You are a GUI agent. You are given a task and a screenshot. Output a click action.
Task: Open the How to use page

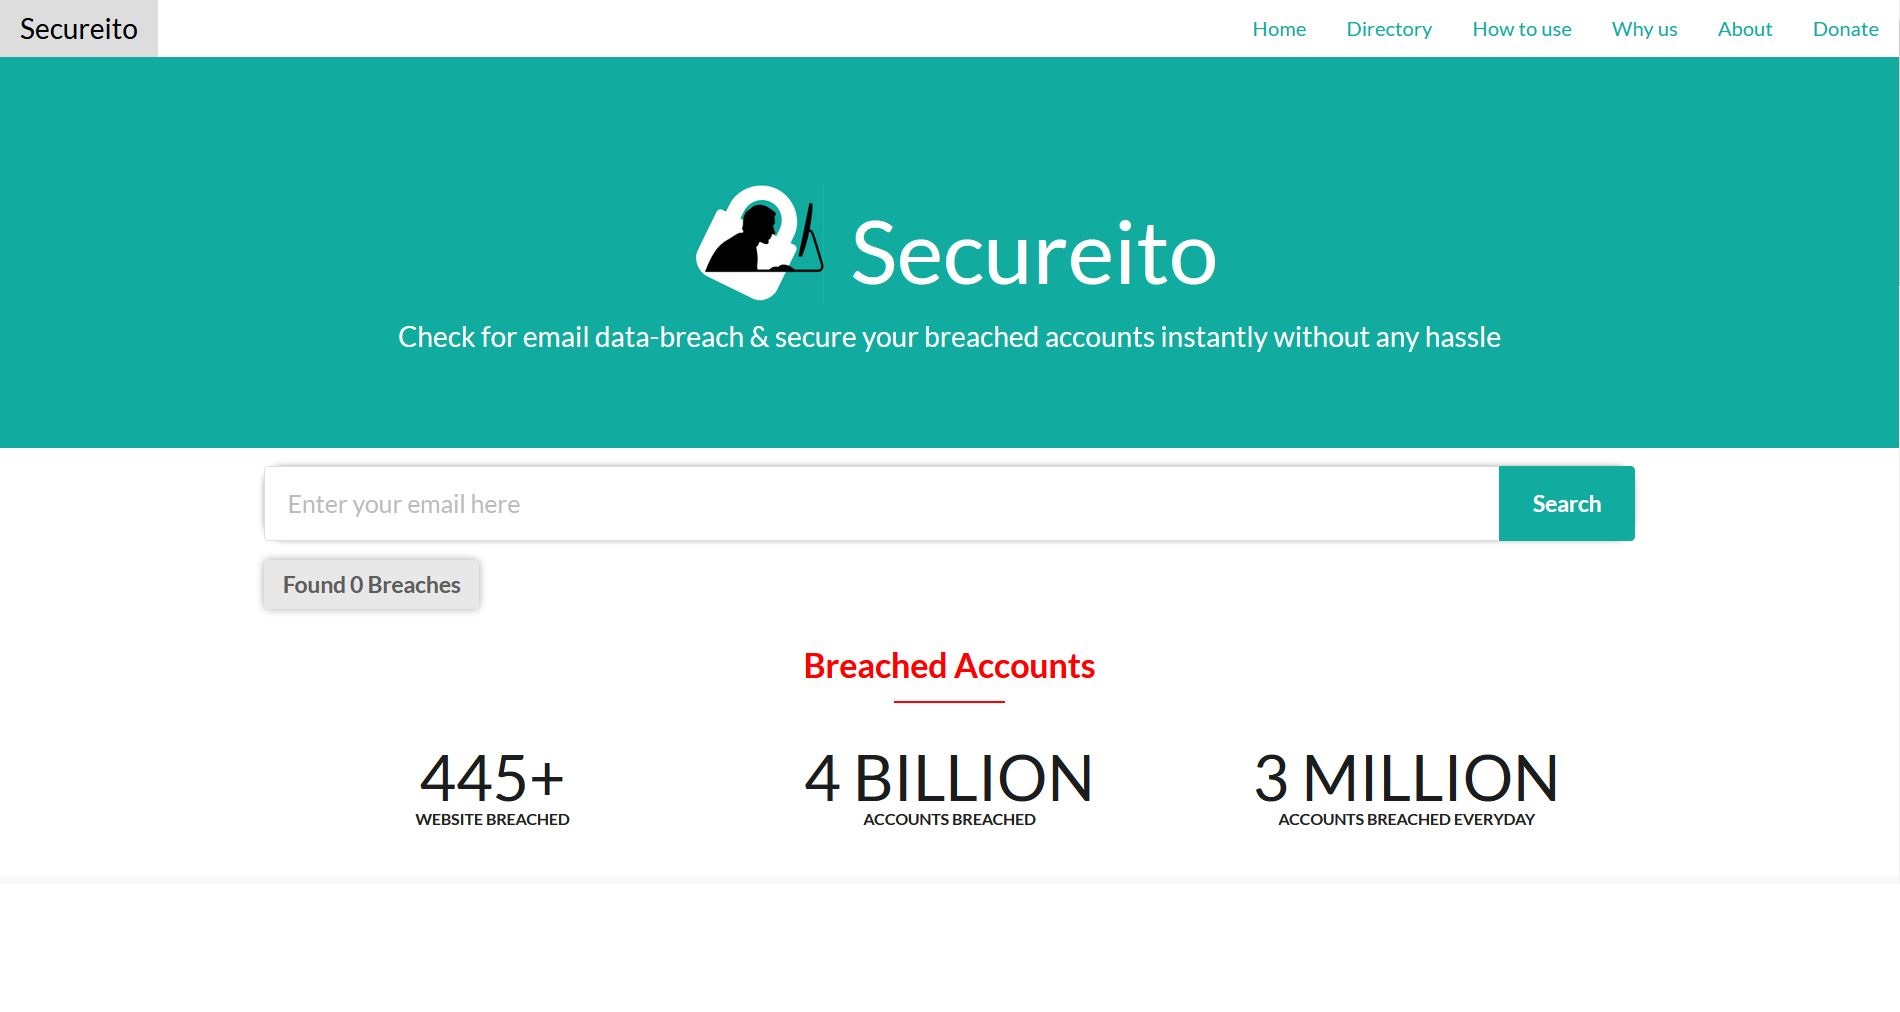(1522, 29)
